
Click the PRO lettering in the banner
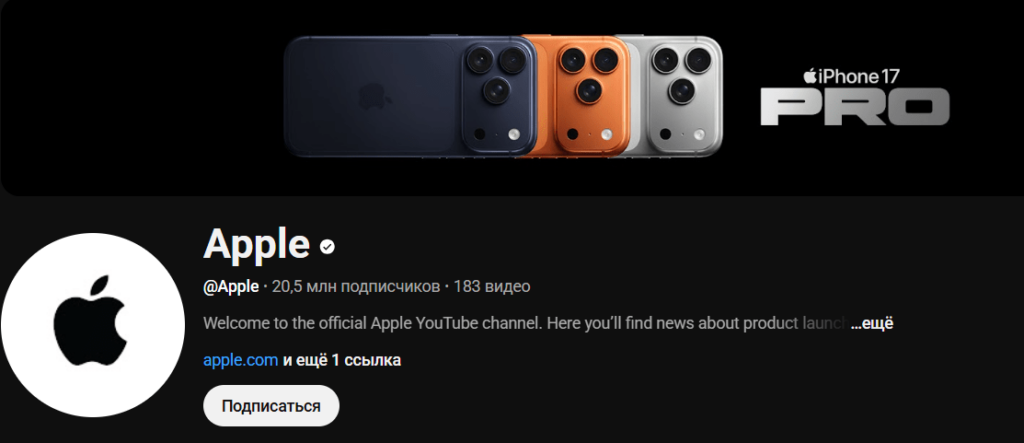coord(854,107)
